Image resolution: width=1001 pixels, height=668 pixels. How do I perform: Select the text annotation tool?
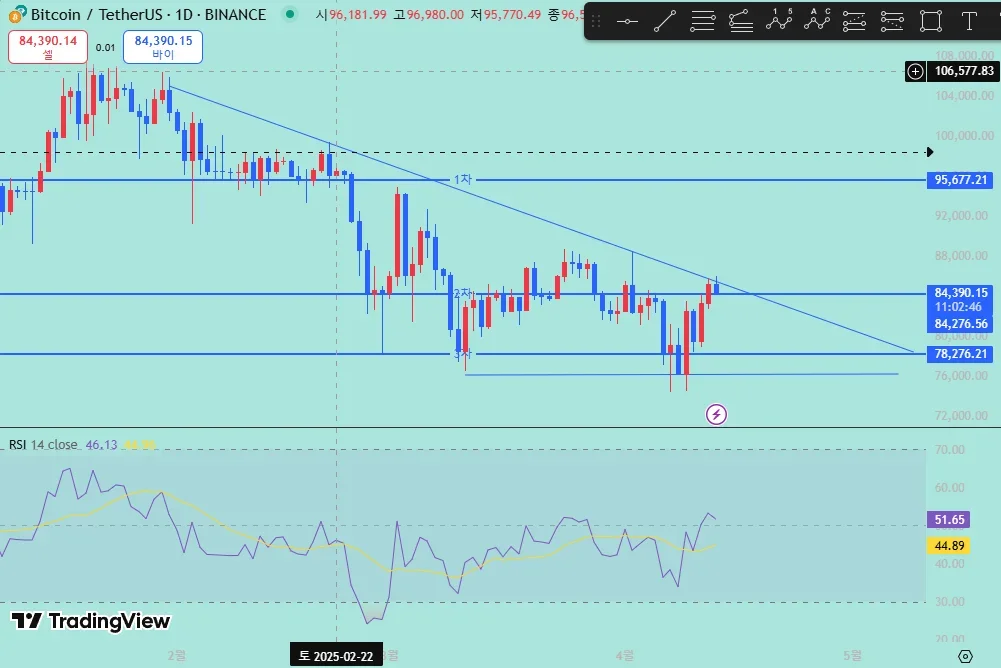(x=969, y=22)
